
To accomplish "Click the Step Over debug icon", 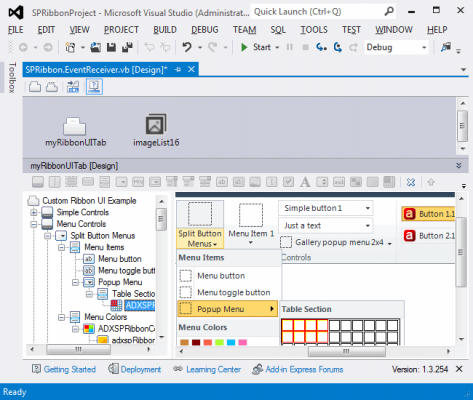I will point(338,47).
